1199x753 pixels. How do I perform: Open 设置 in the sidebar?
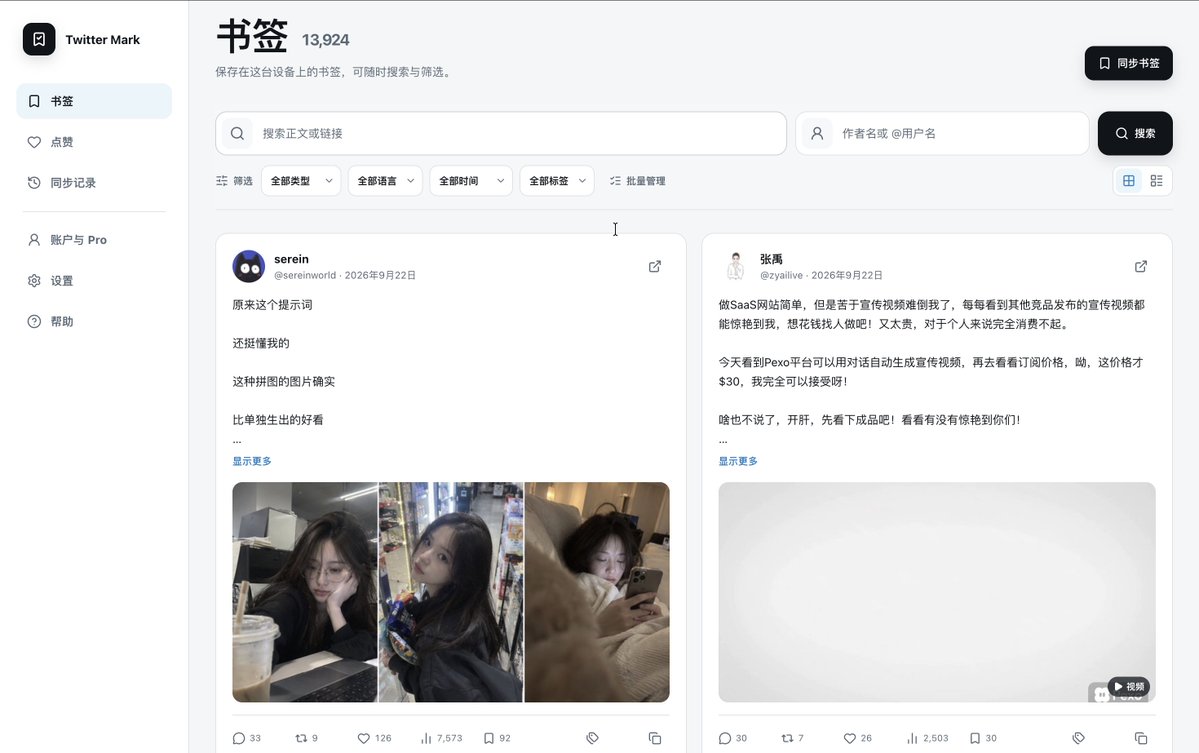94,281
